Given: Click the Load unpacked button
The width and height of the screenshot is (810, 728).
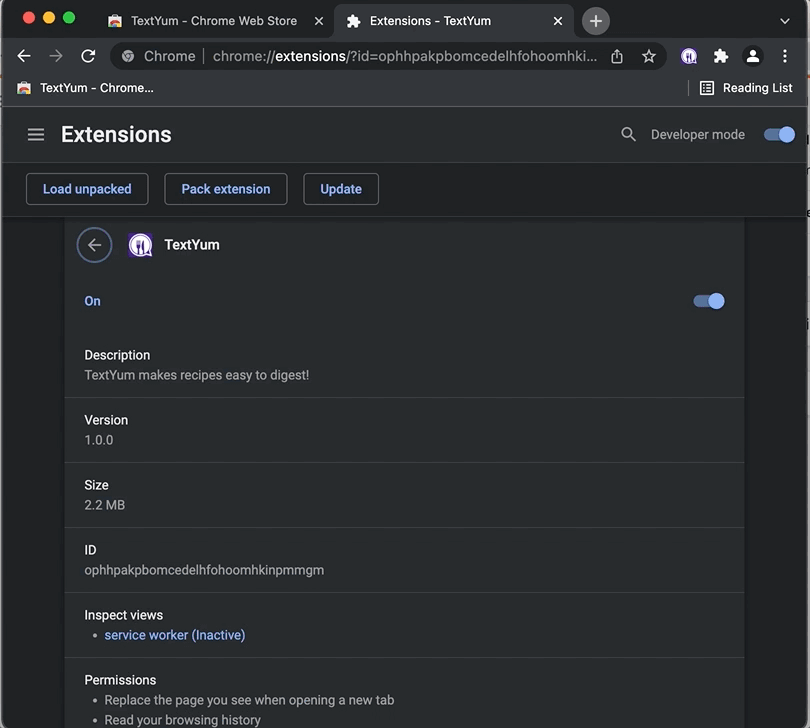Looking at the screenshot, I should 87,189.
